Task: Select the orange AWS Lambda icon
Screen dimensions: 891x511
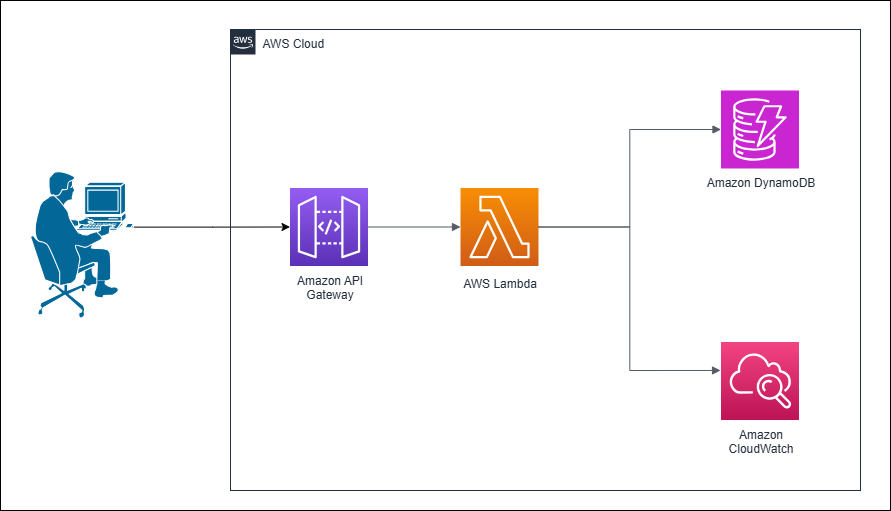Action: 499,227
